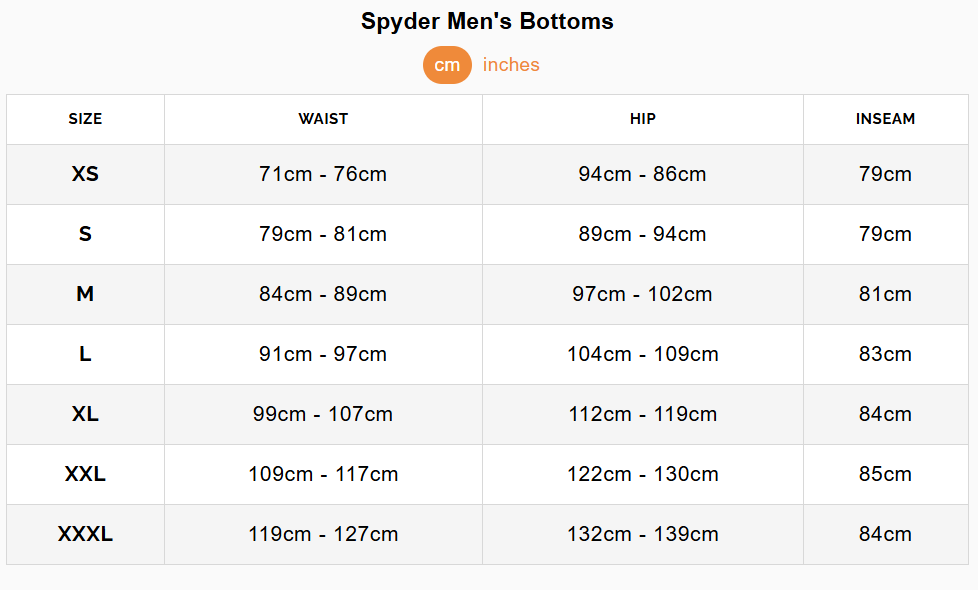The image size is (978, 590).
Task: Select the S size row label
Action: pyautogui.click(x=85, y=234)
